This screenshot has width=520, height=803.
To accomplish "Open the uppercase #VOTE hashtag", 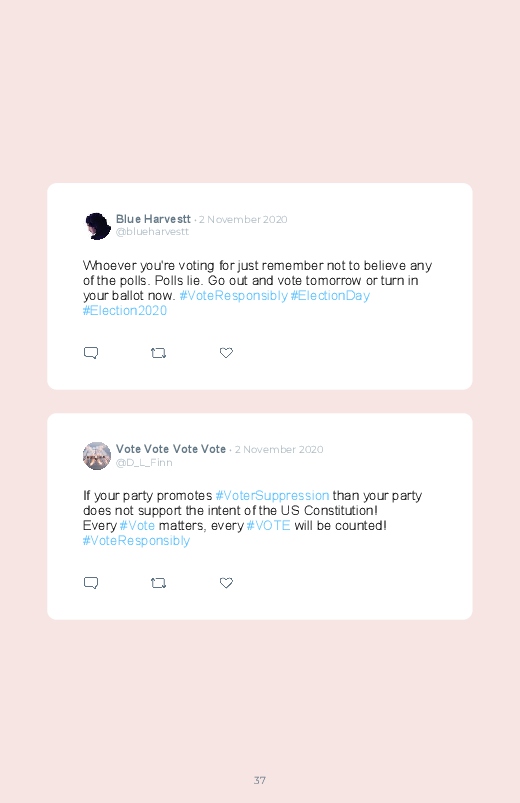I will [268, 525].
